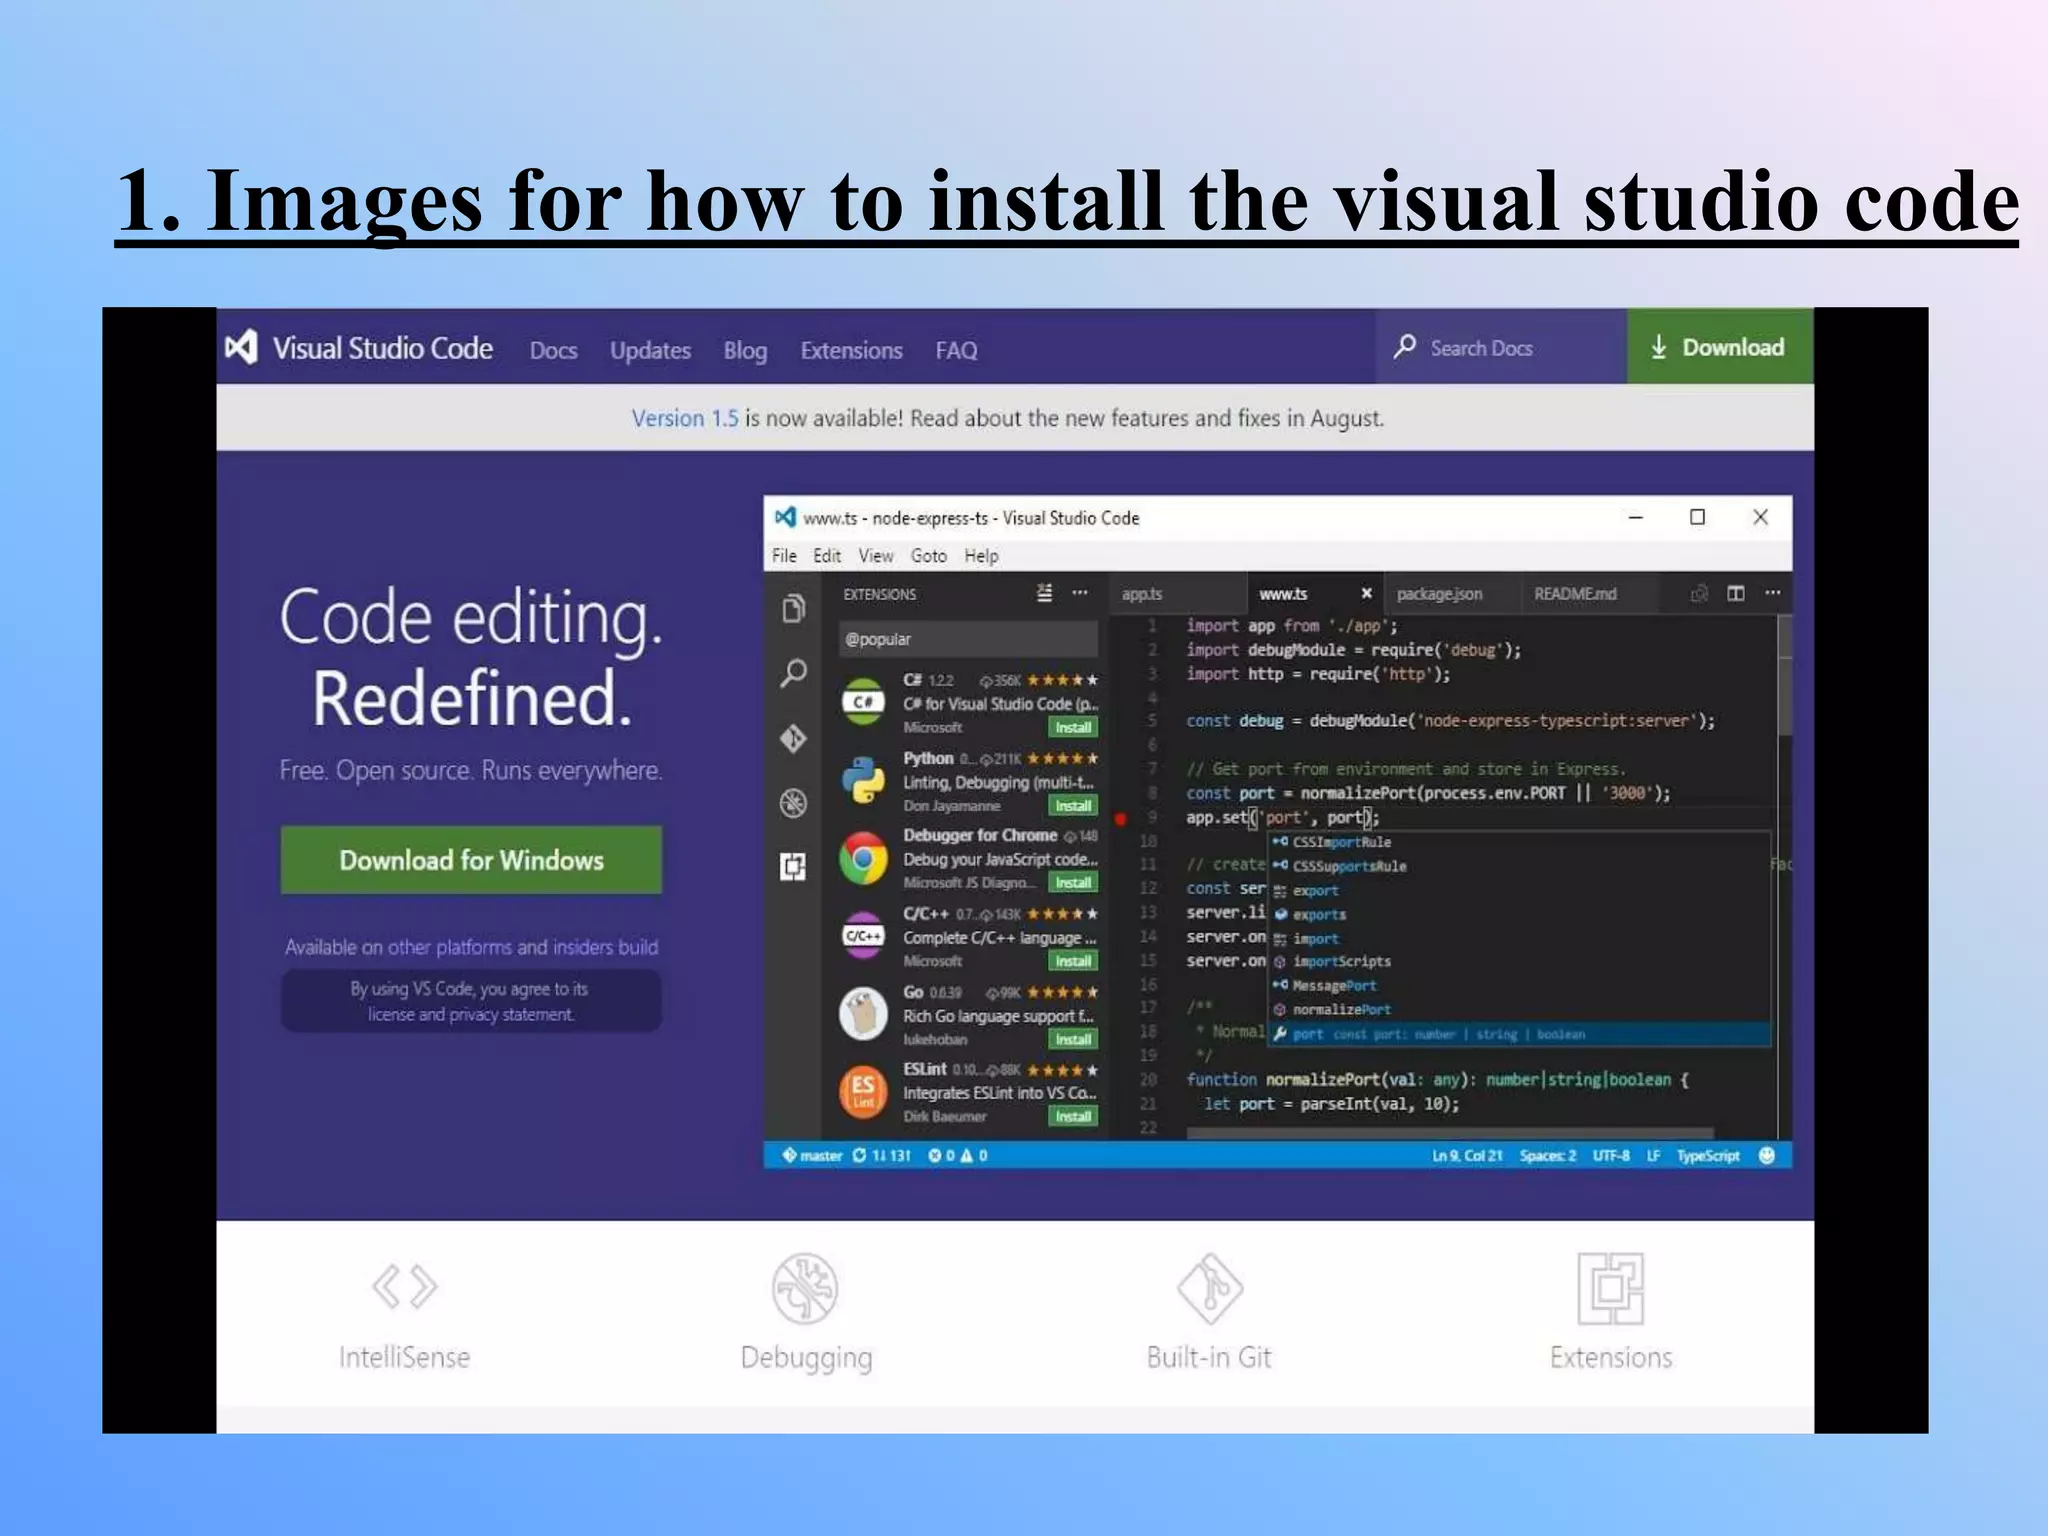Click Spaces: 2 indentation setting
Image resolution: width=2048 pixels, height=1536 pixels.
click(x=1548, y=1156)
